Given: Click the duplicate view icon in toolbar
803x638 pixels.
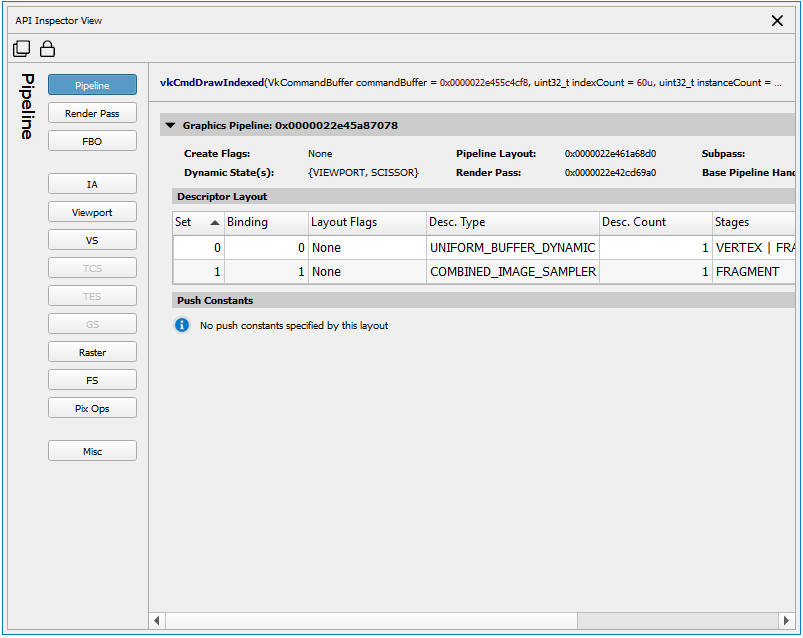Looking at the screenshot, I should (x=21, y=48).
